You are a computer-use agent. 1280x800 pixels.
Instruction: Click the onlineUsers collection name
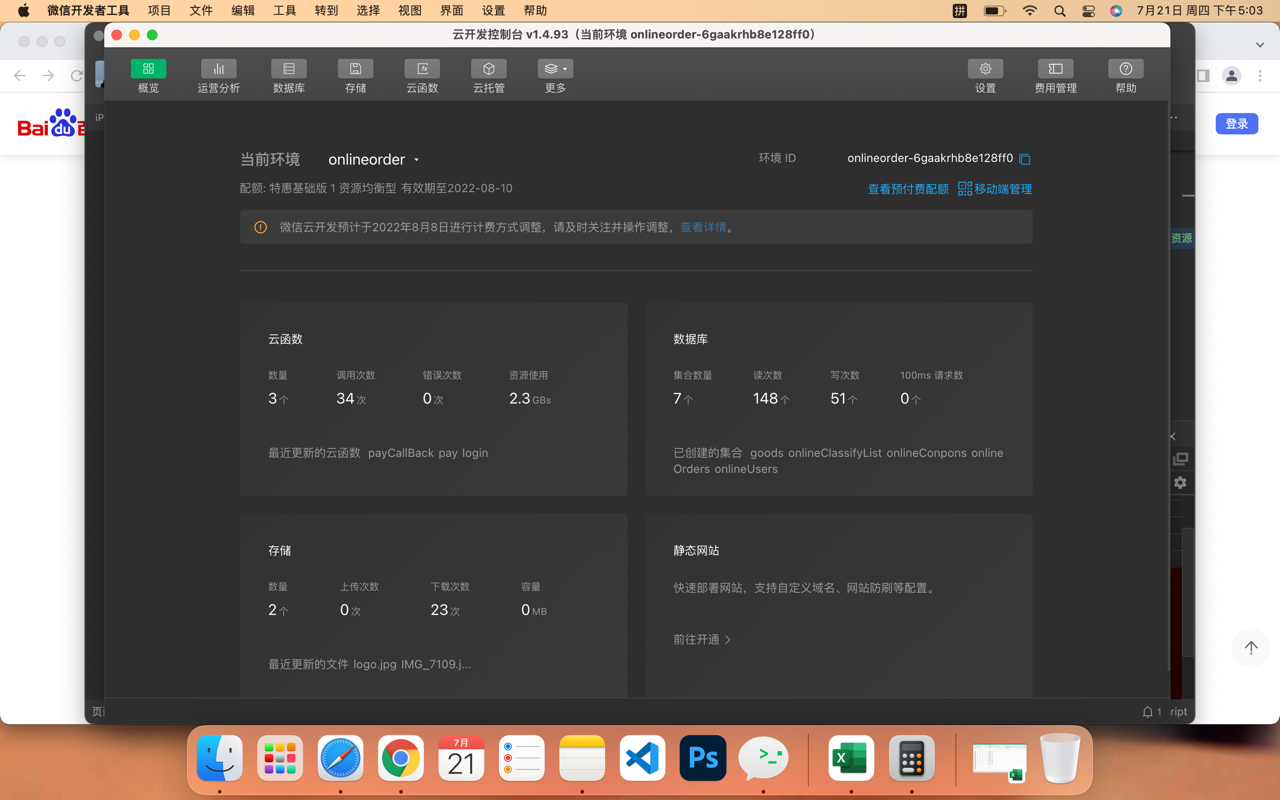tap(746, 469)
